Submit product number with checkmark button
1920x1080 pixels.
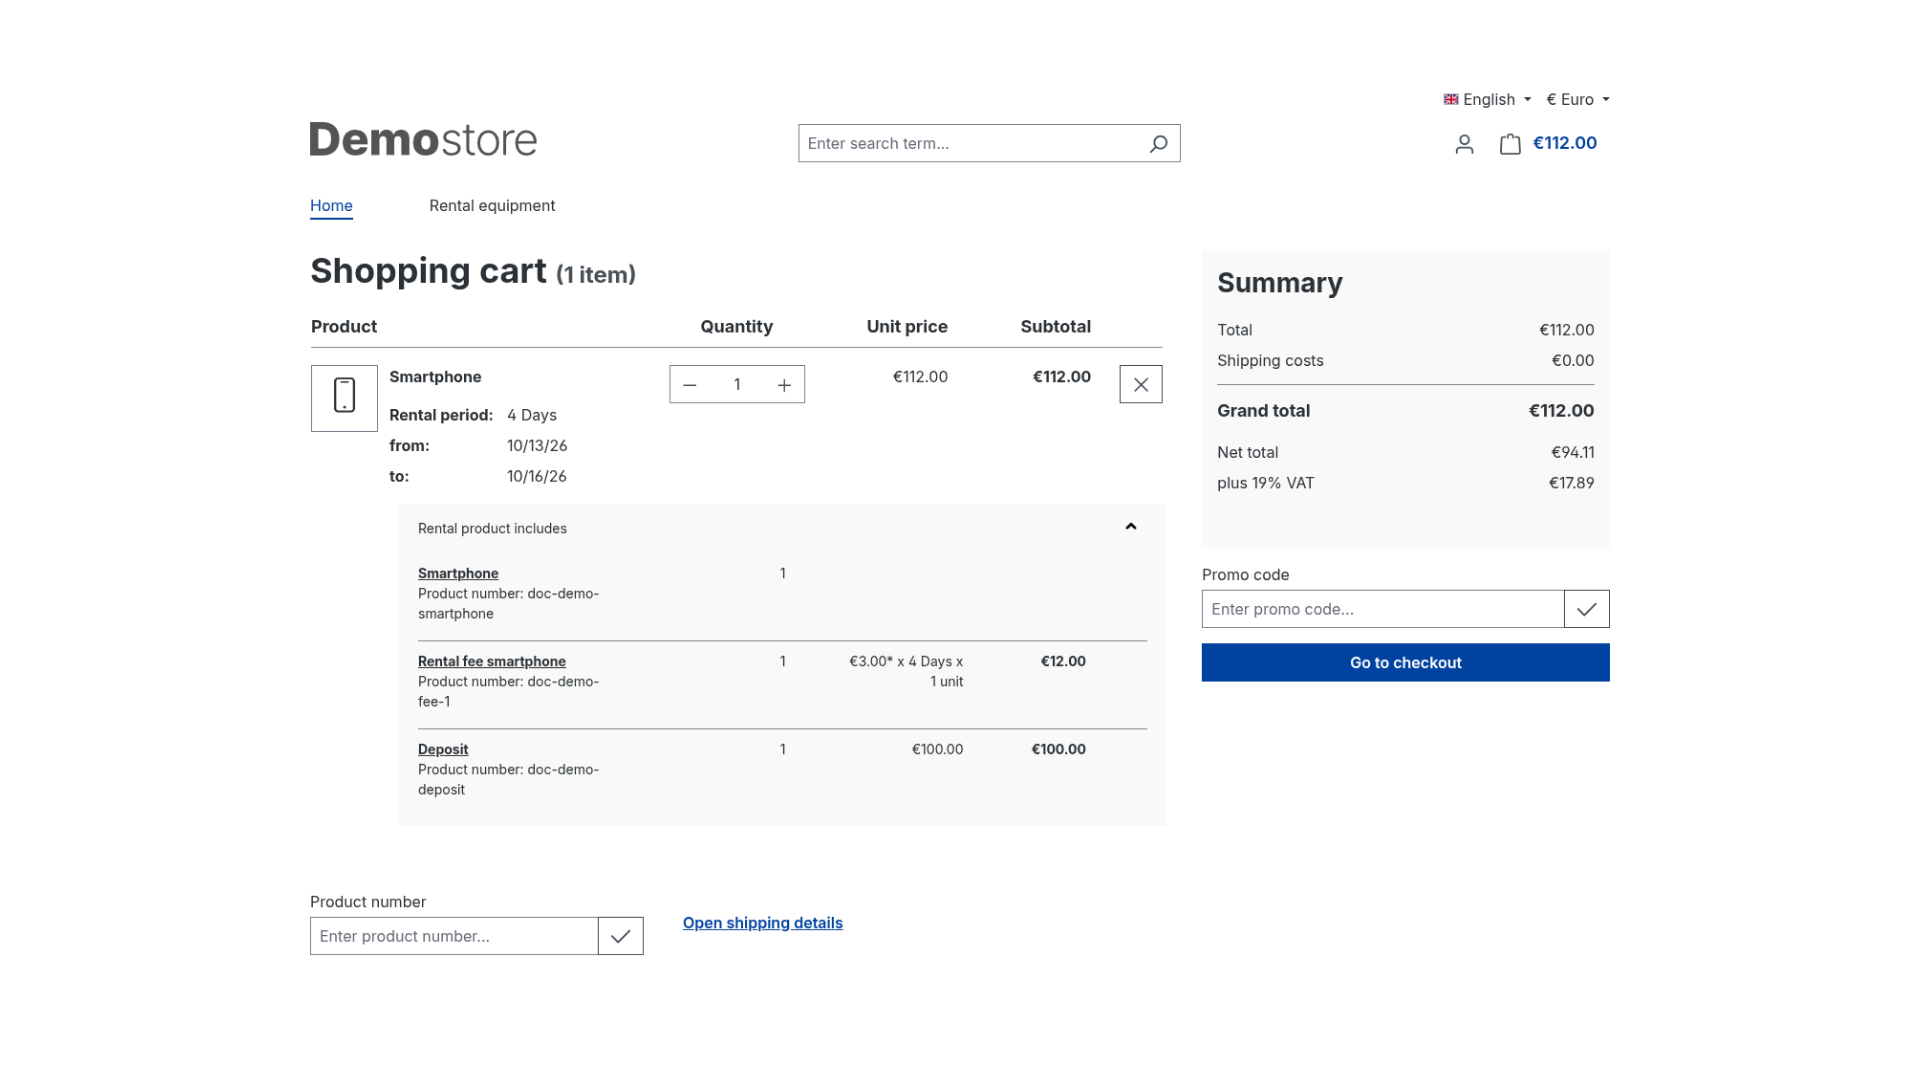(621, 936)
